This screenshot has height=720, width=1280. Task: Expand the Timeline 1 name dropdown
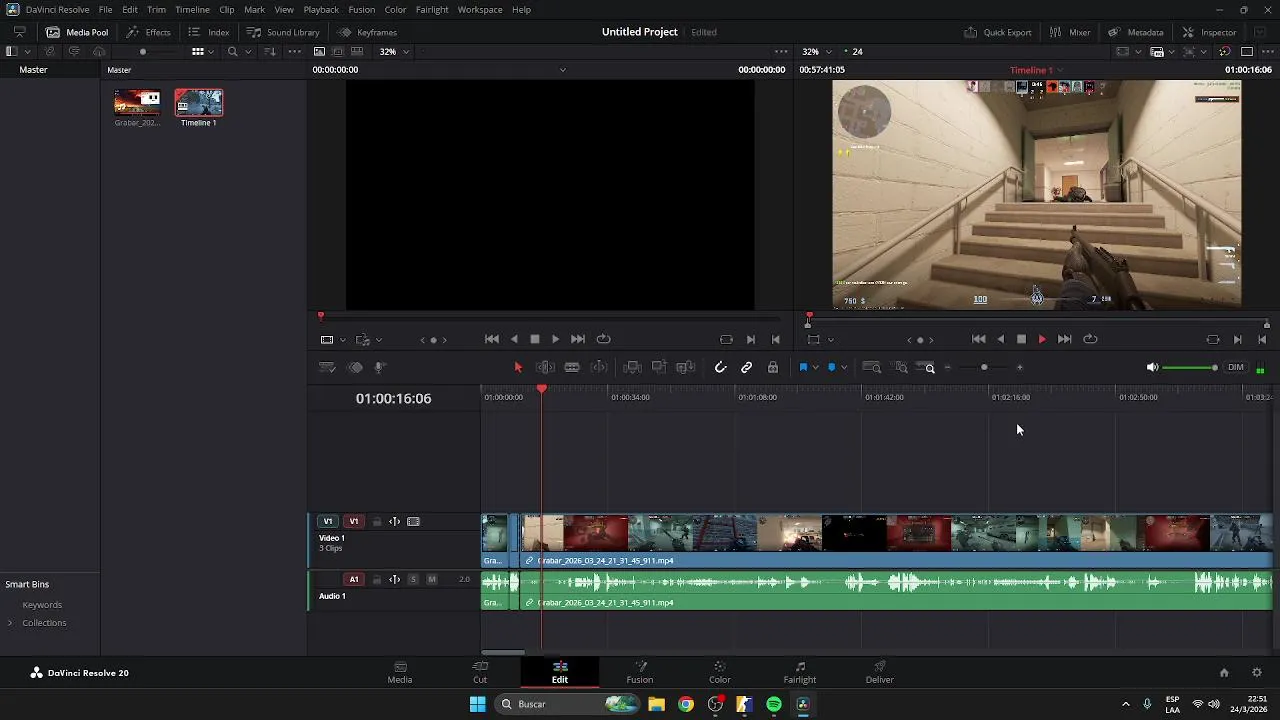pyautogui.click(x=1060, y=70)
